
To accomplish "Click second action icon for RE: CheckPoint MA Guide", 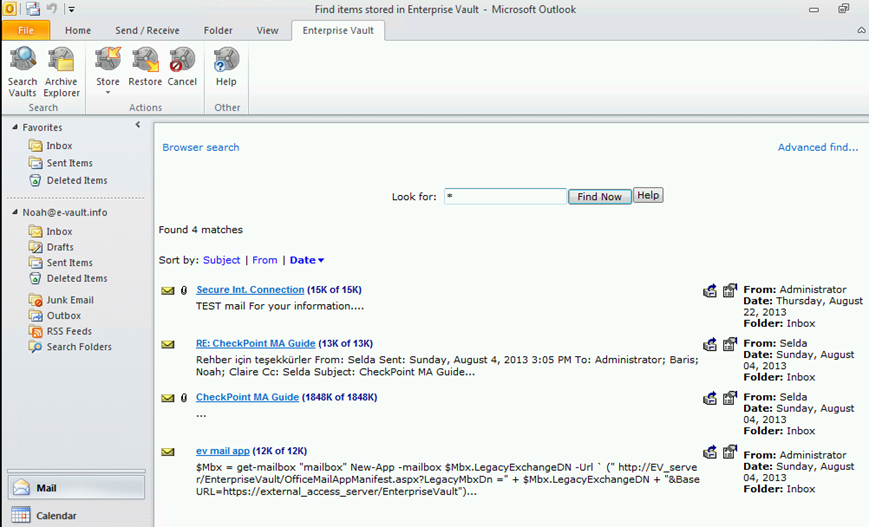I will [730, 344].
